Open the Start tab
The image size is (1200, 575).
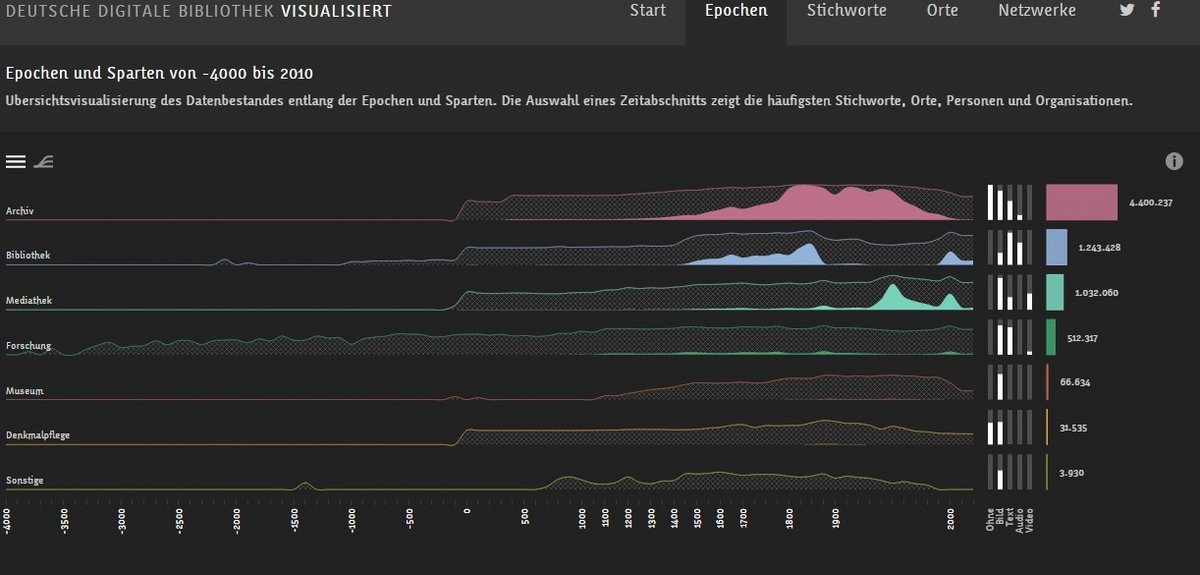[x=648, y=11]
